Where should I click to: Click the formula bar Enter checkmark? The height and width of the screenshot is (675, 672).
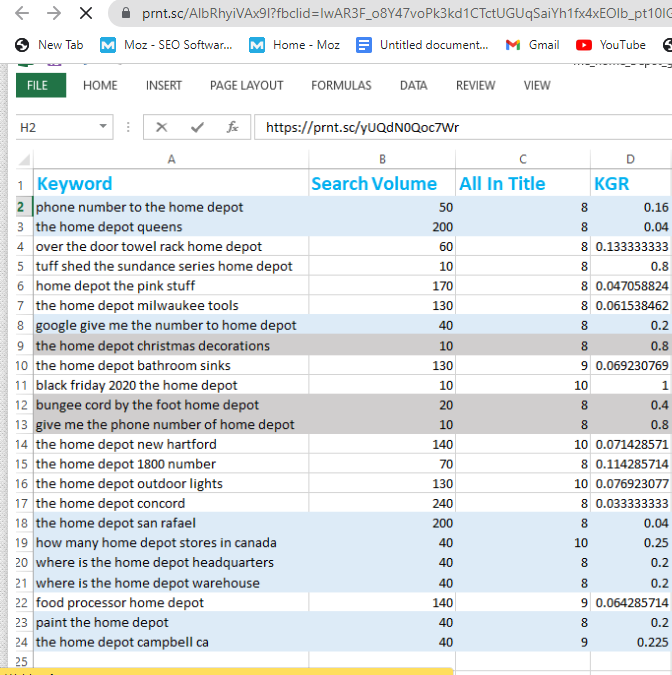click(197, 127)
